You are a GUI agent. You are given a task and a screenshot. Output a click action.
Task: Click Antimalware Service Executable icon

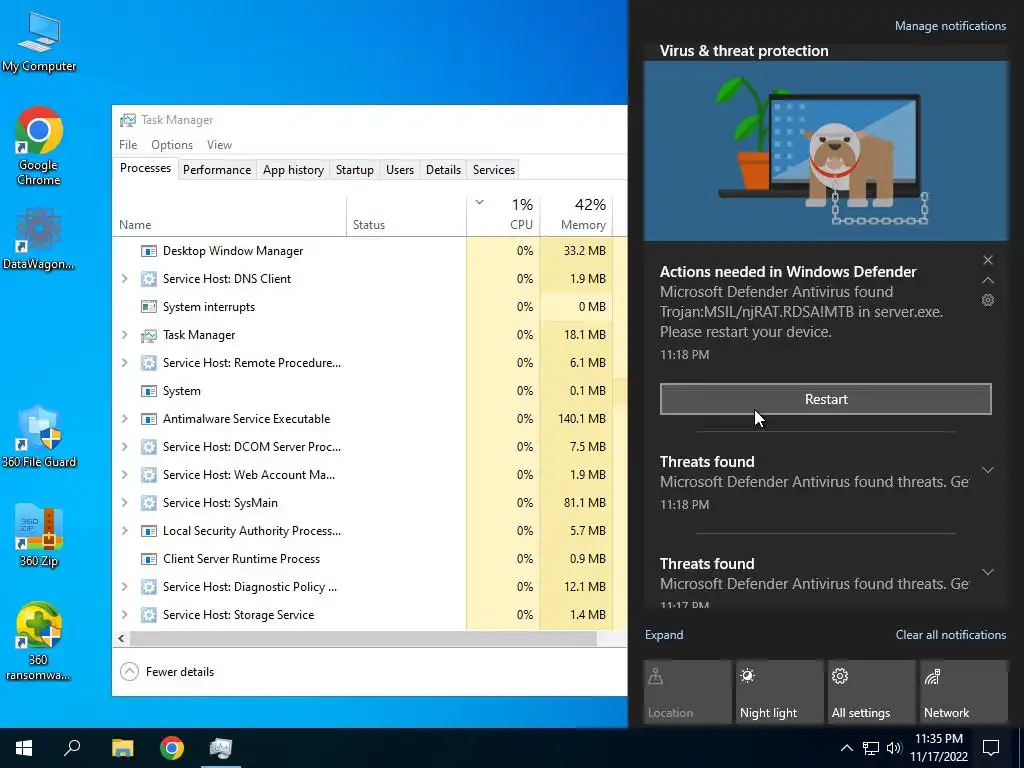point(149,419)
